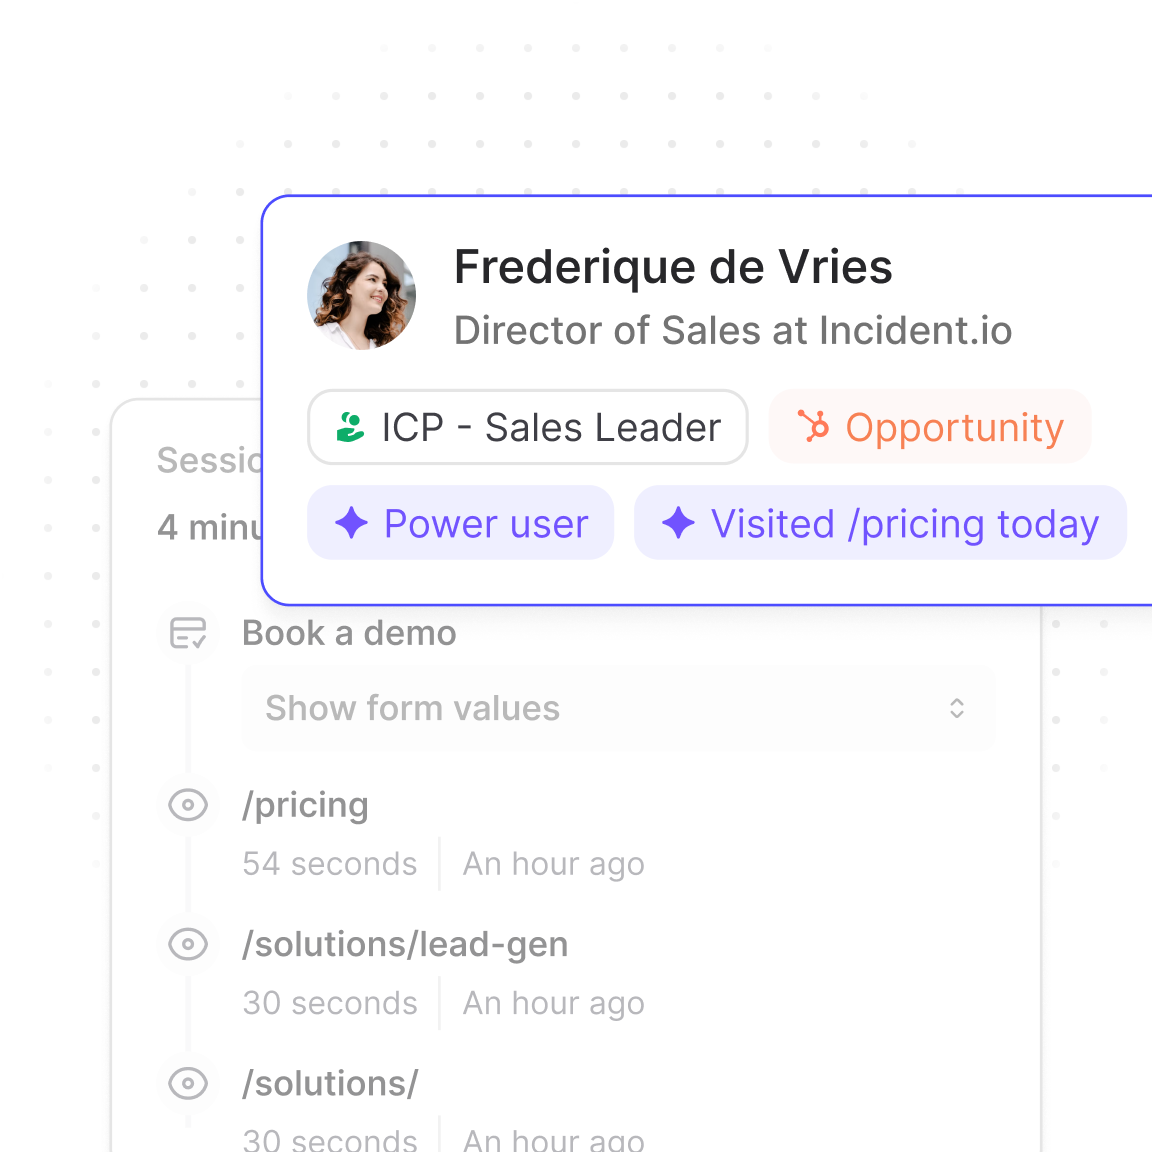The image size is (1152, 1152).
Task: Select the ICP - Sales Leader tag
Action: coord(528,428)
